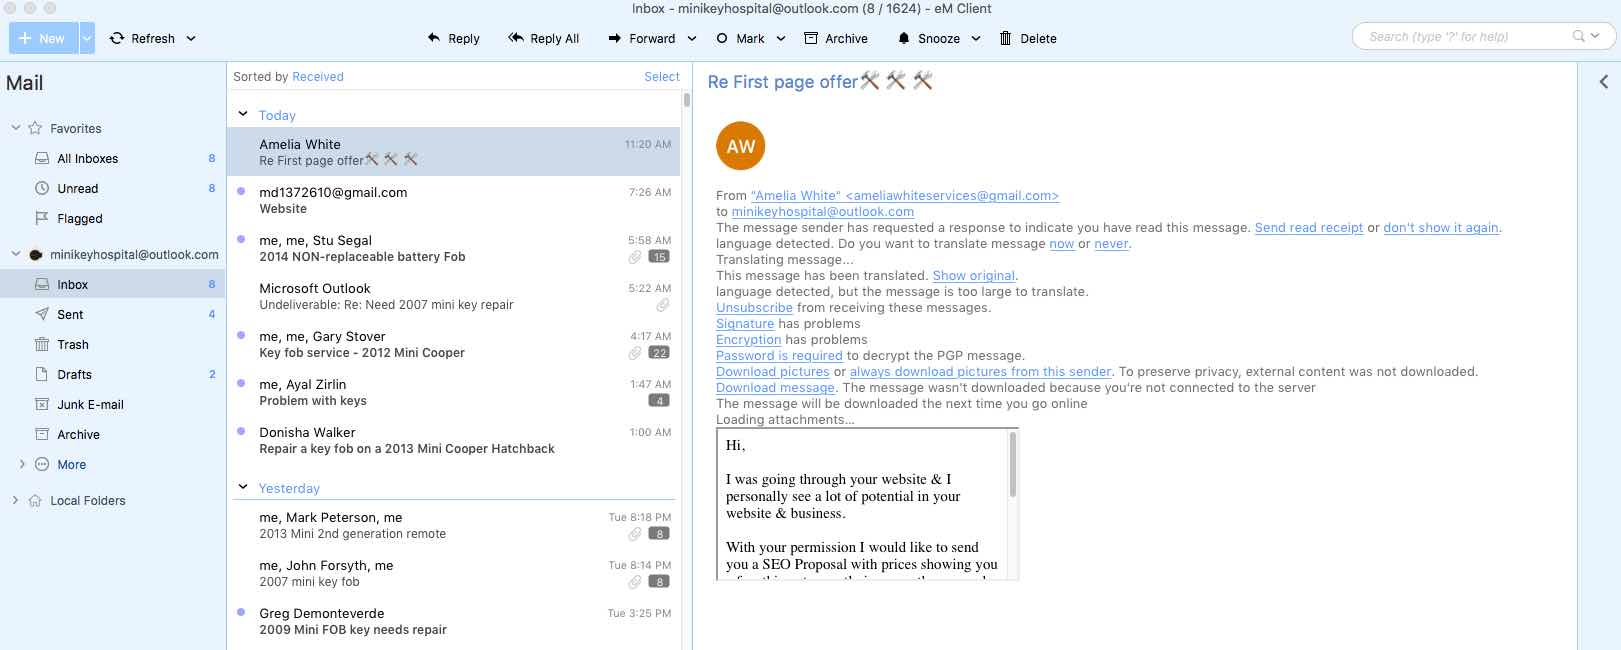Open the Flagged folder
1621x650 pixels.
point(113,218)
